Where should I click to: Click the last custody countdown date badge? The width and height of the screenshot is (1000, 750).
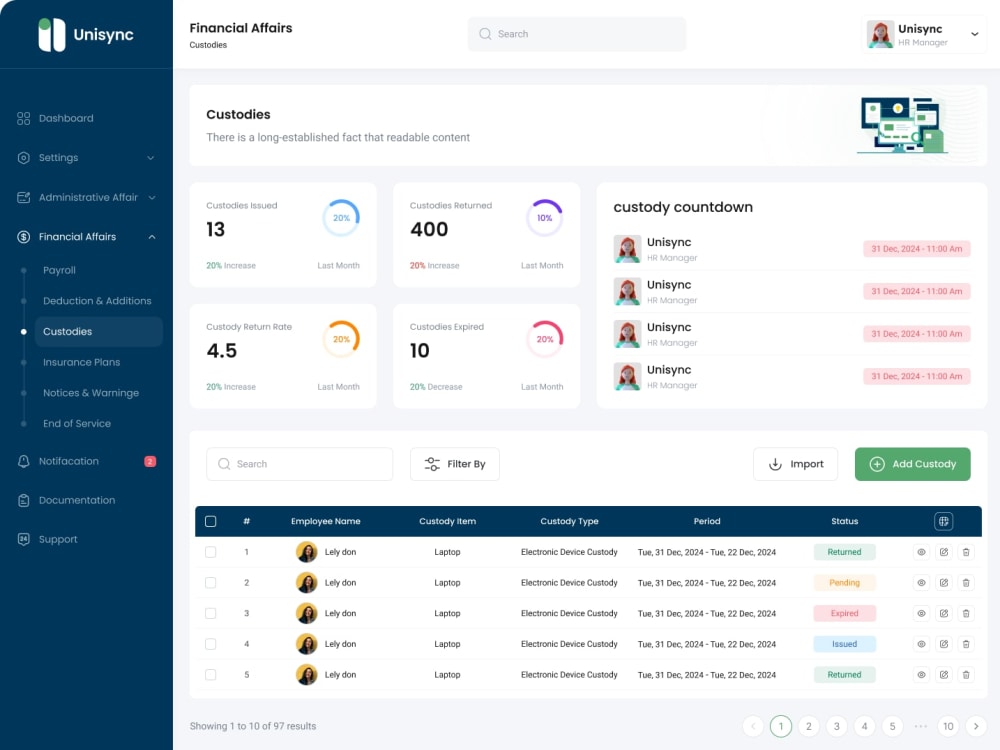pos(916,376)
